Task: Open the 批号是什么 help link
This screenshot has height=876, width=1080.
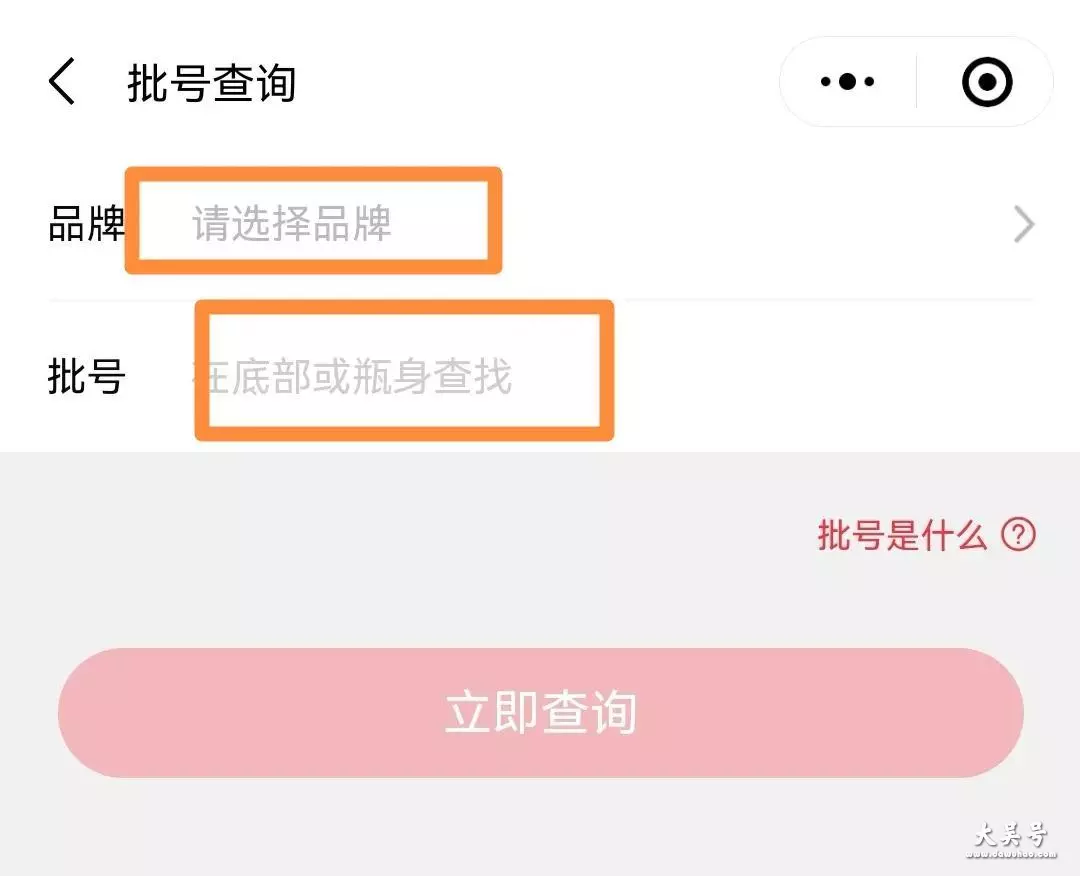Action: (902, 534)
